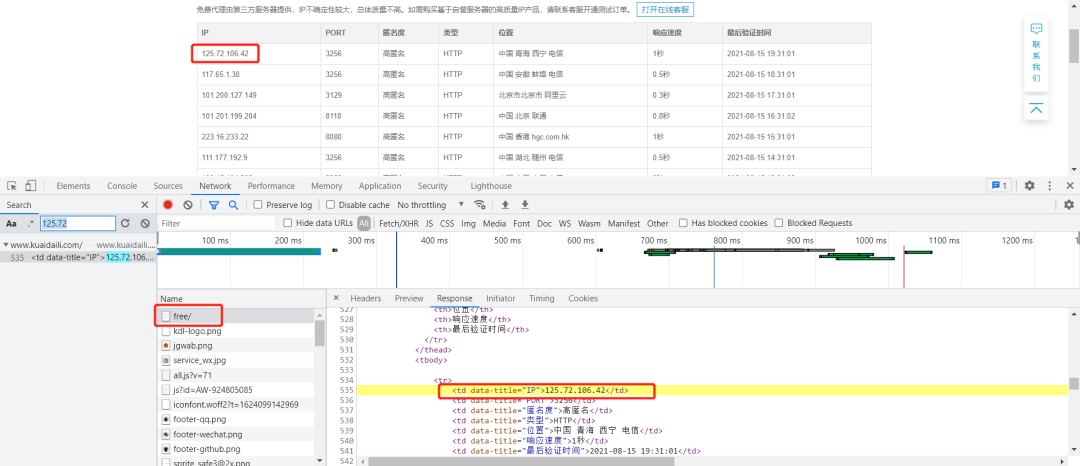Open network settings gear icon

[1068, 205]
